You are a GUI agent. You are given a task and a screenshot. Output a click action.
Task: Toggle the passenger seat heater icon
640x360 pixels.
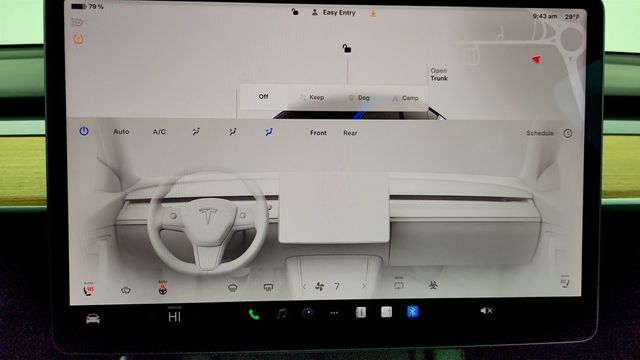click(x=565, y=282)
